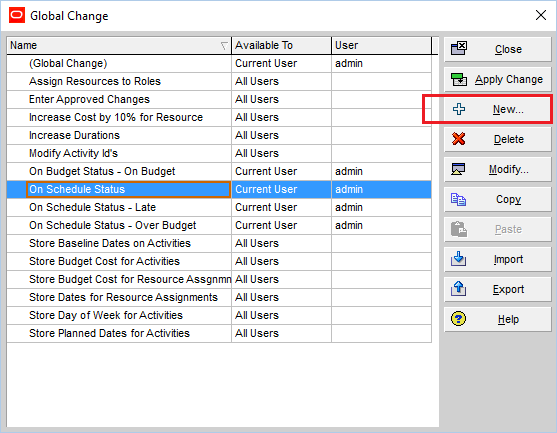
Task: Click the Copy pages icon
Action: pos(458,199)
